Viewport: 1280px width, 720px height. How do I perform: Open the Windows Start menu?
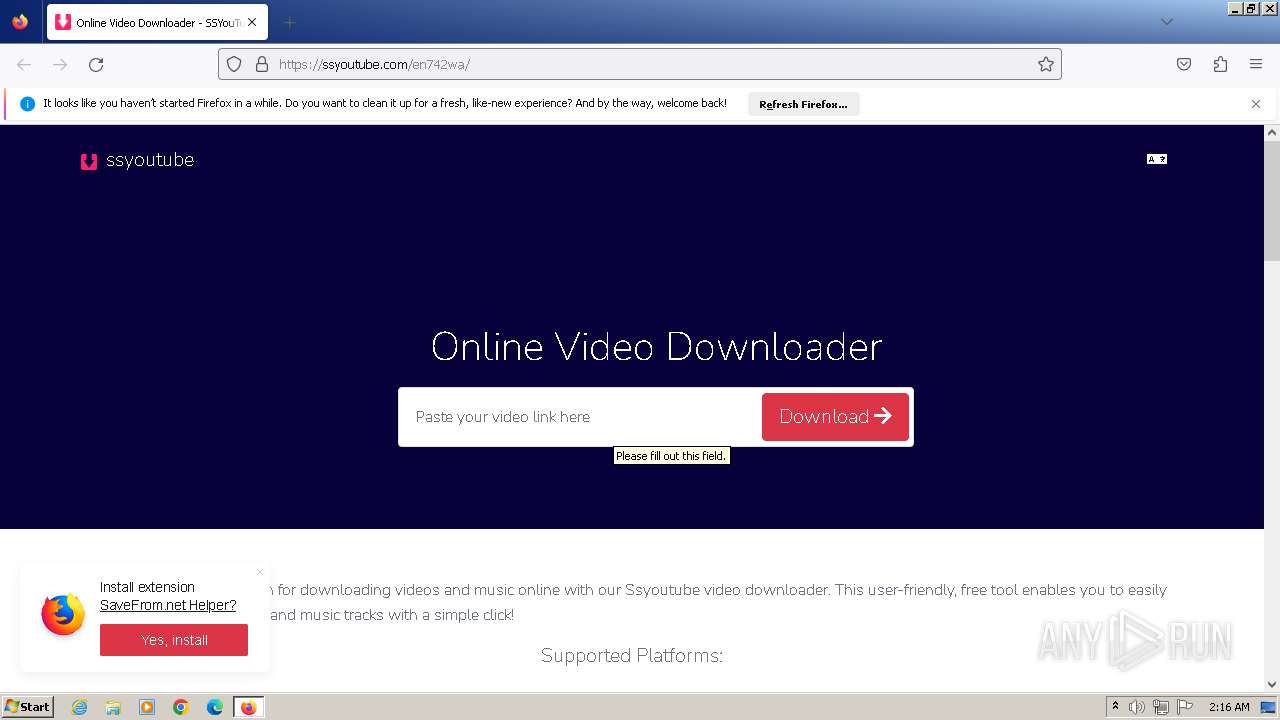point(27,707)
